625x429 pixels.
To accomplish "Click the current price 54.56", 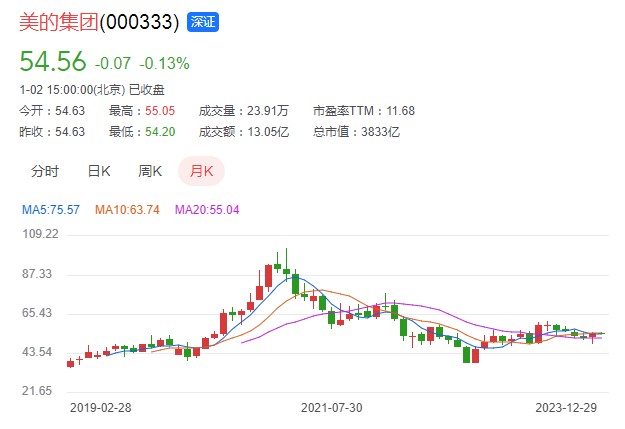I will pos(53,61).
